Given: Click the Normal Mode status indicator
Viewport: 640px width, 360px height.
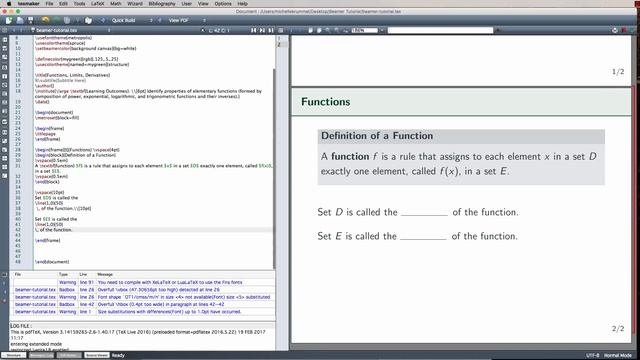Looking at the screenshot, I should [x=618, y=355].
